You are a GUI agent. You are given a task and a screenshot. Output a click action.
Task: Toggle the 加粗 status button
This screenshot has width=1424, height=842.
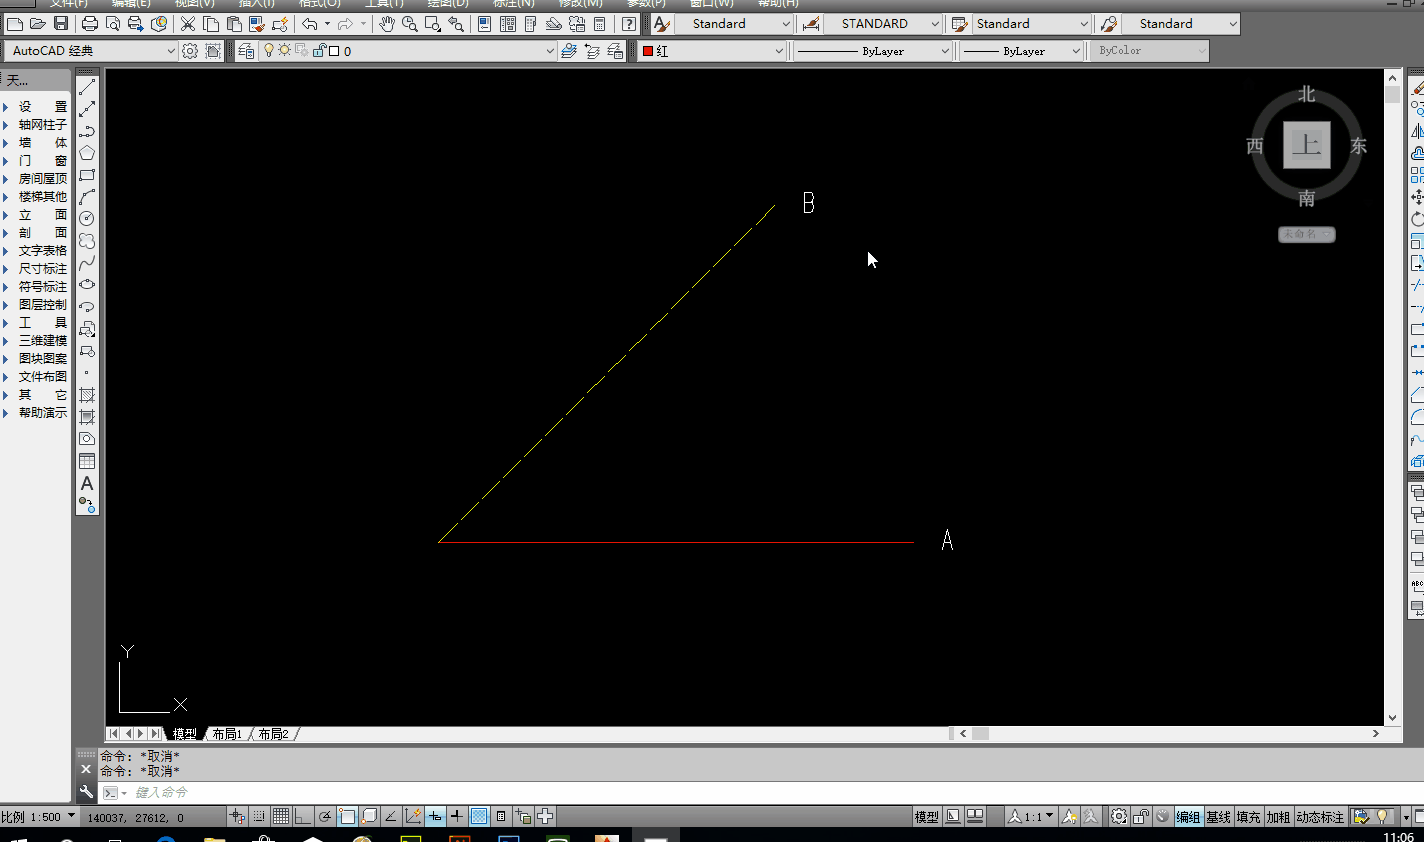pos(1278,817)
